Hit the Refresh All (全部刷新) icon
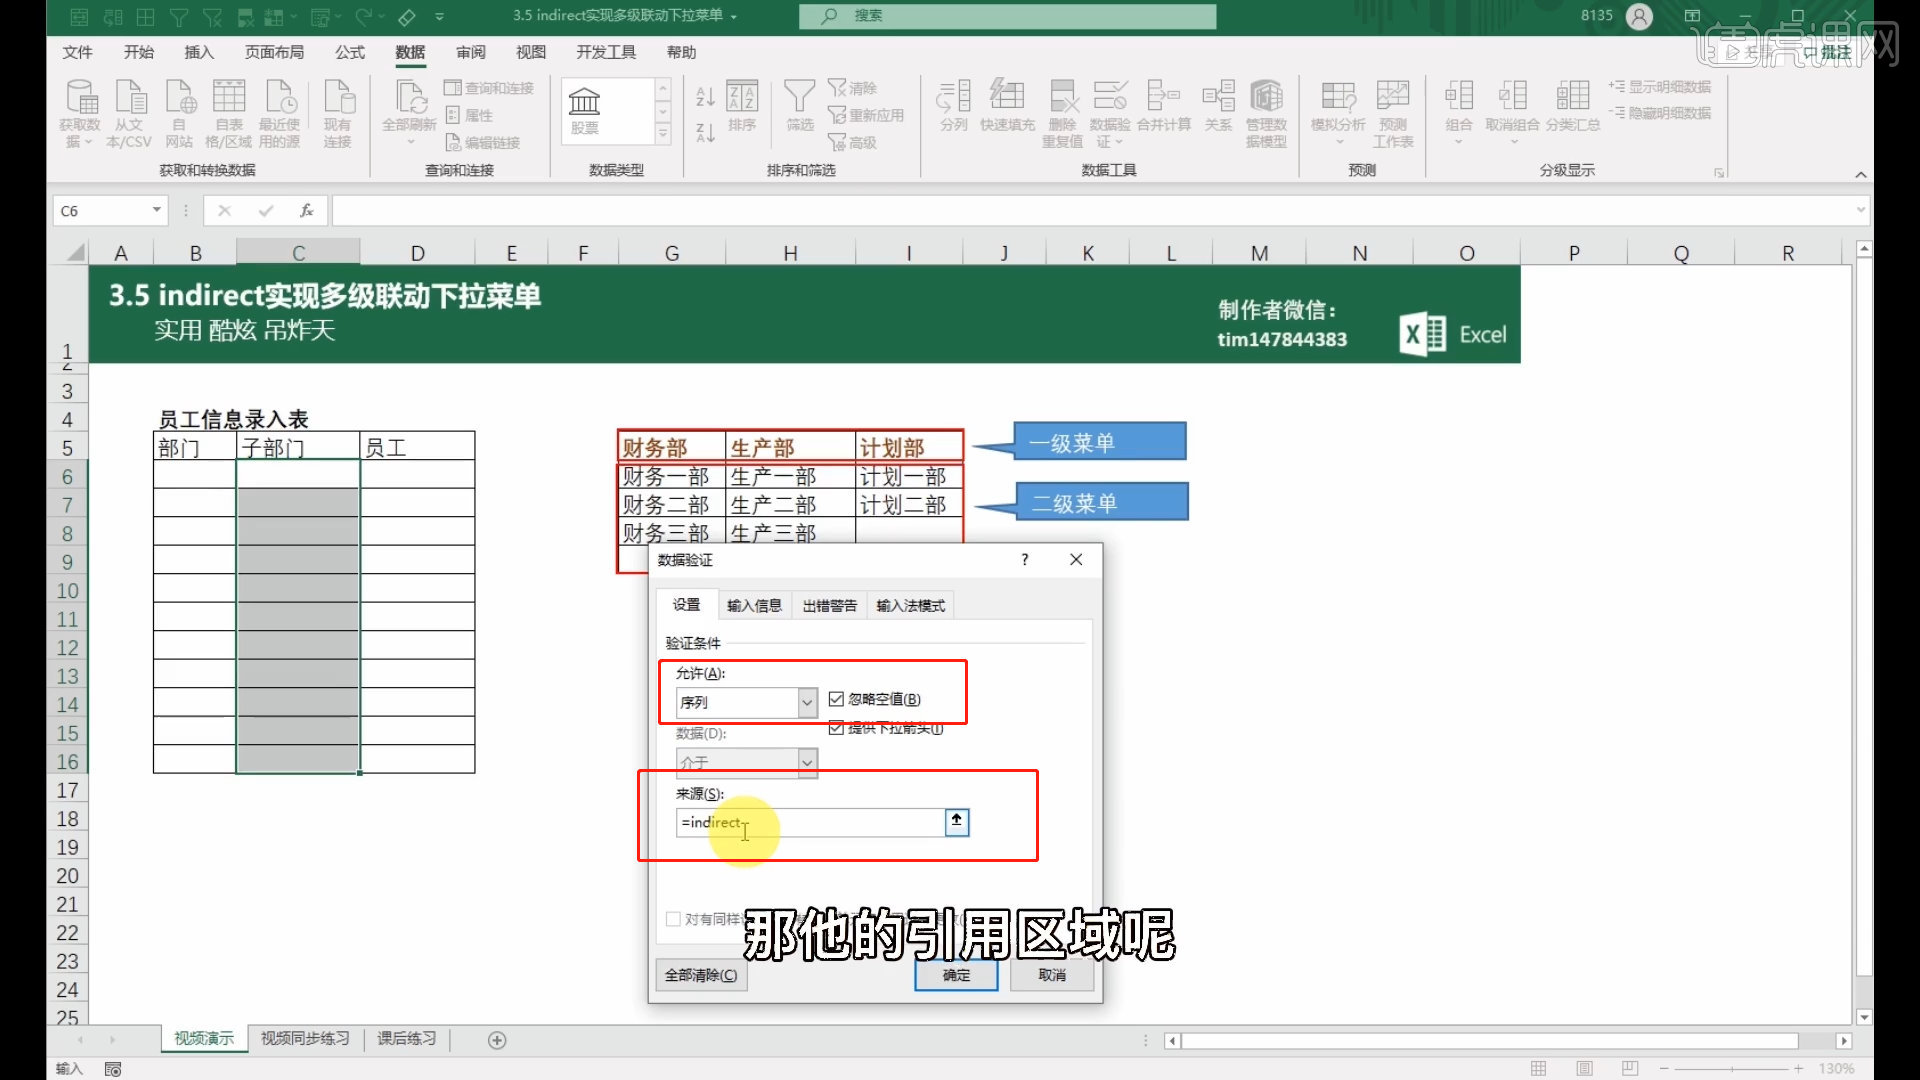The height and width of the screenshot is (1080, 1920). click(409, 113)
